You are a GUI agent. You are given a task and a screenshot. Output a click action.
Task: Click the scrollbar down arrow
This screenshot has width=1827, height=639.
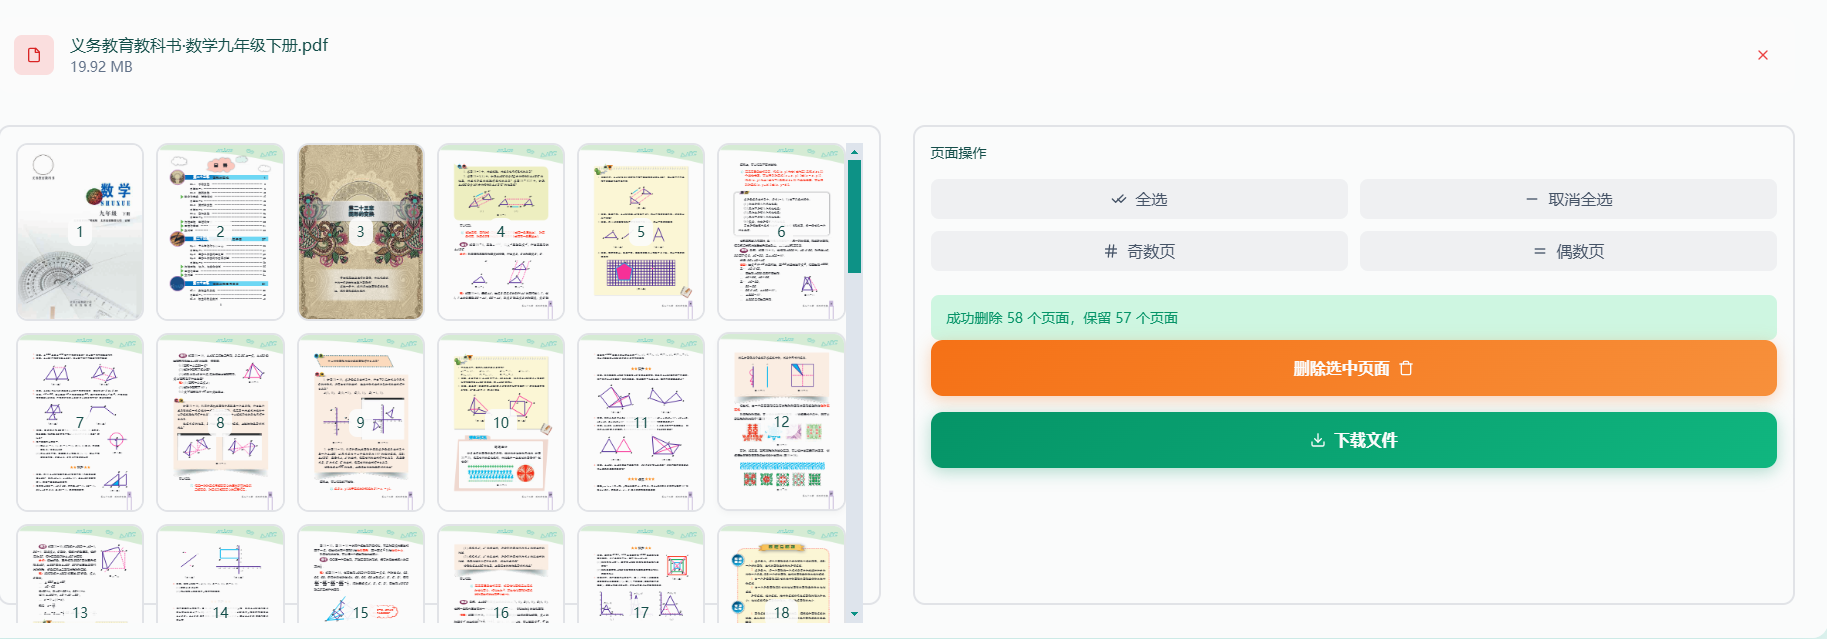pyautogui.click(x=854, y=613)
